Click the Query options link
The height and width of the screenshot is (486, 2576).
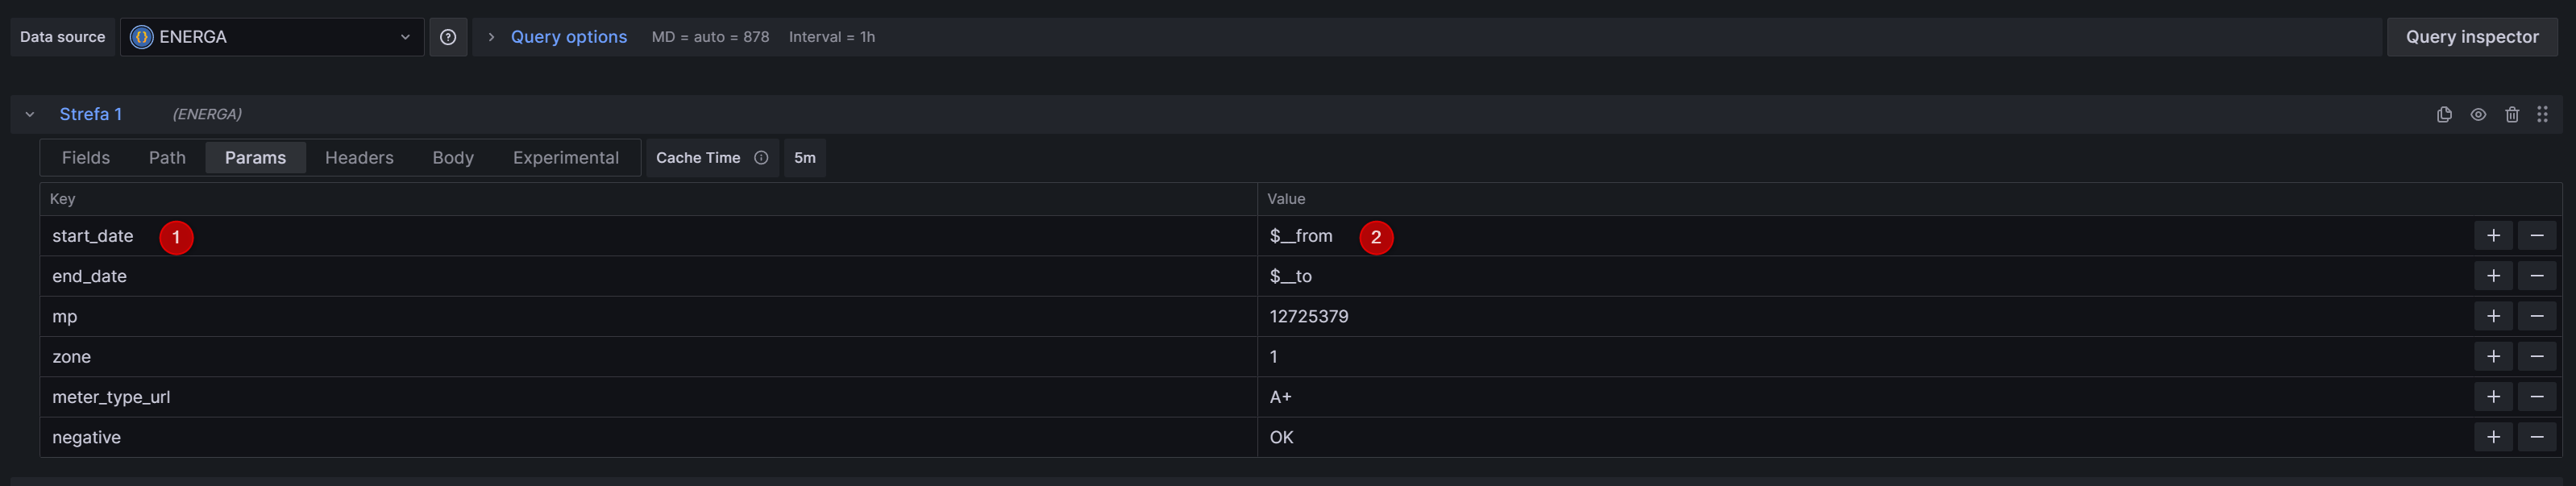click(569, 36)
